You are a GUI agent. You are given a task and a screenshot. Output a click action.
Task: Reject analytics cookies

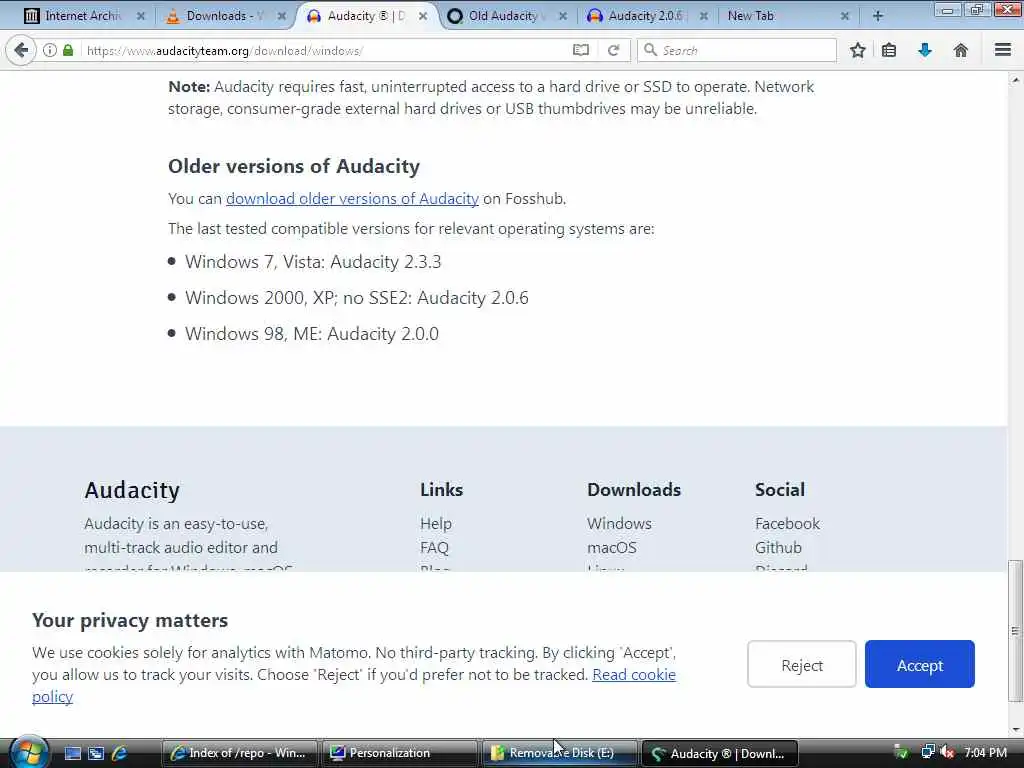pos(801,664)
